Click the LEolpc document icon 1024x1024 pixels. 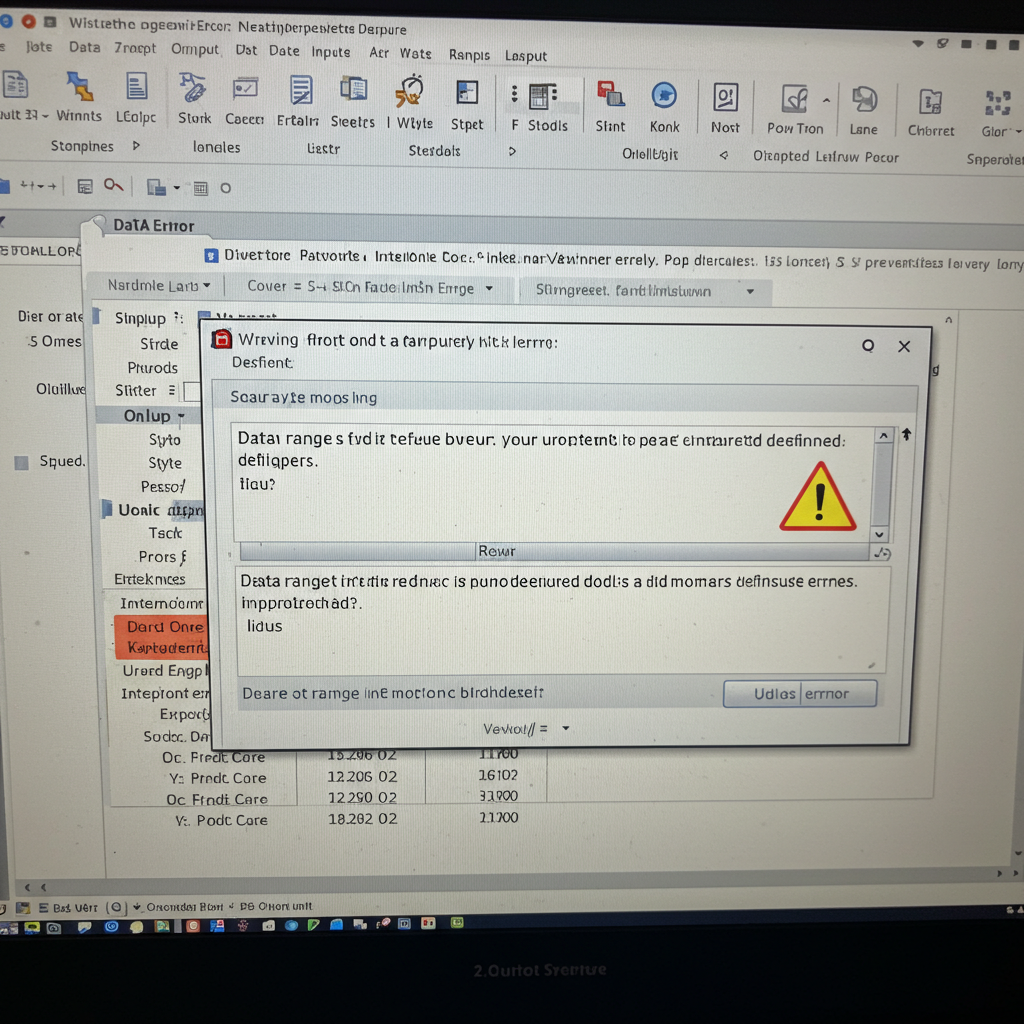pos(136,87)
